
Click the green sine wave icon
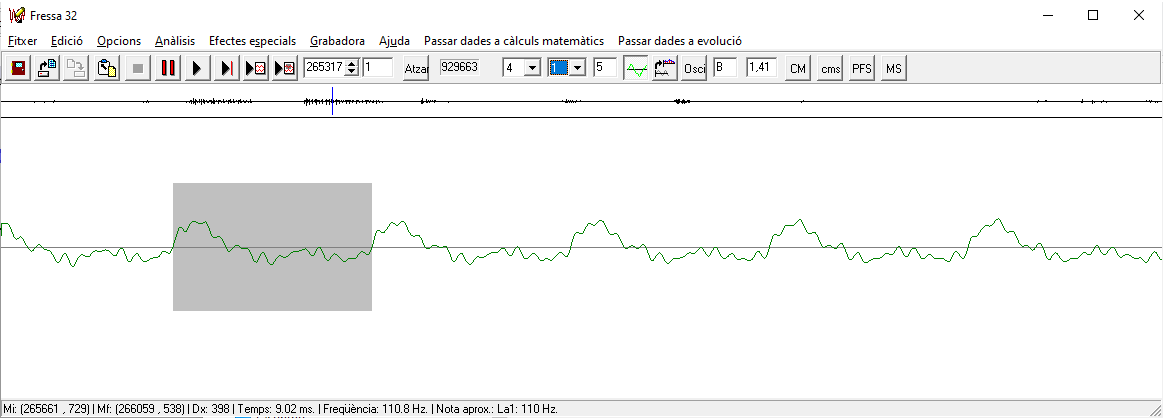tap(635, 68)
